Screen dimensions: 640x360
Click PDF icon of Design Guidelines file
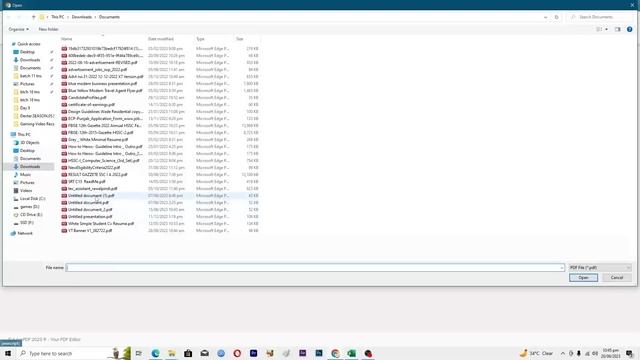[64, 111]
